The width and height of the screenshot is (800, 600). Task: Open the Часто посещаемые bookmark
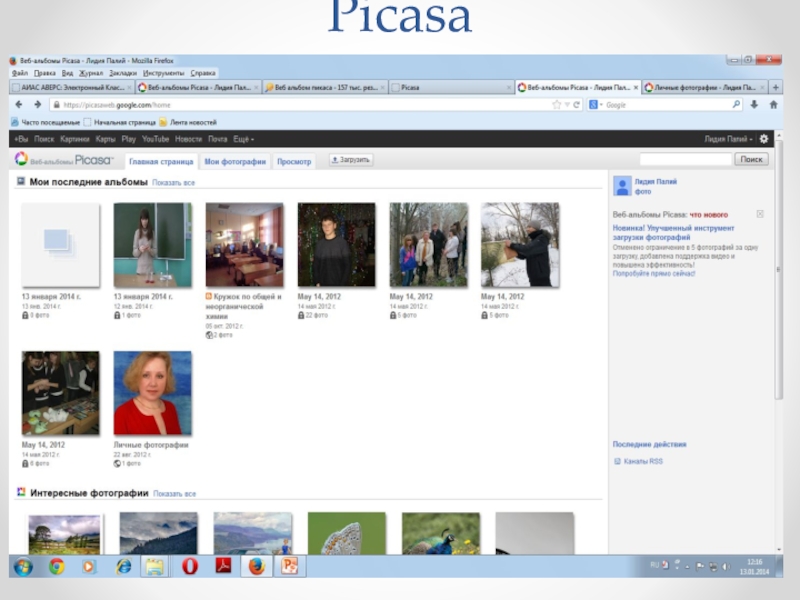pos(45,122)
